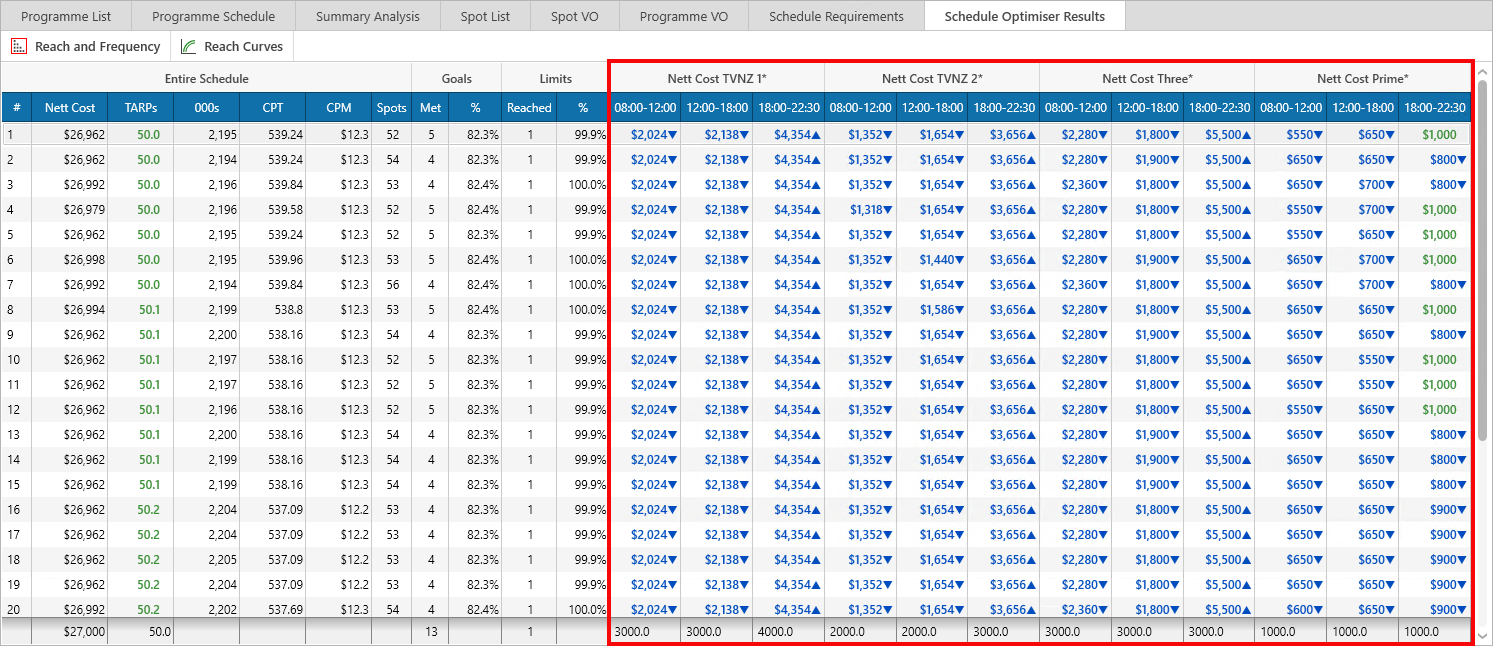Click the Nett Cost TVNZ 1* group header
The height and width of the screenshot is (646, 1493).
point(717,78)
